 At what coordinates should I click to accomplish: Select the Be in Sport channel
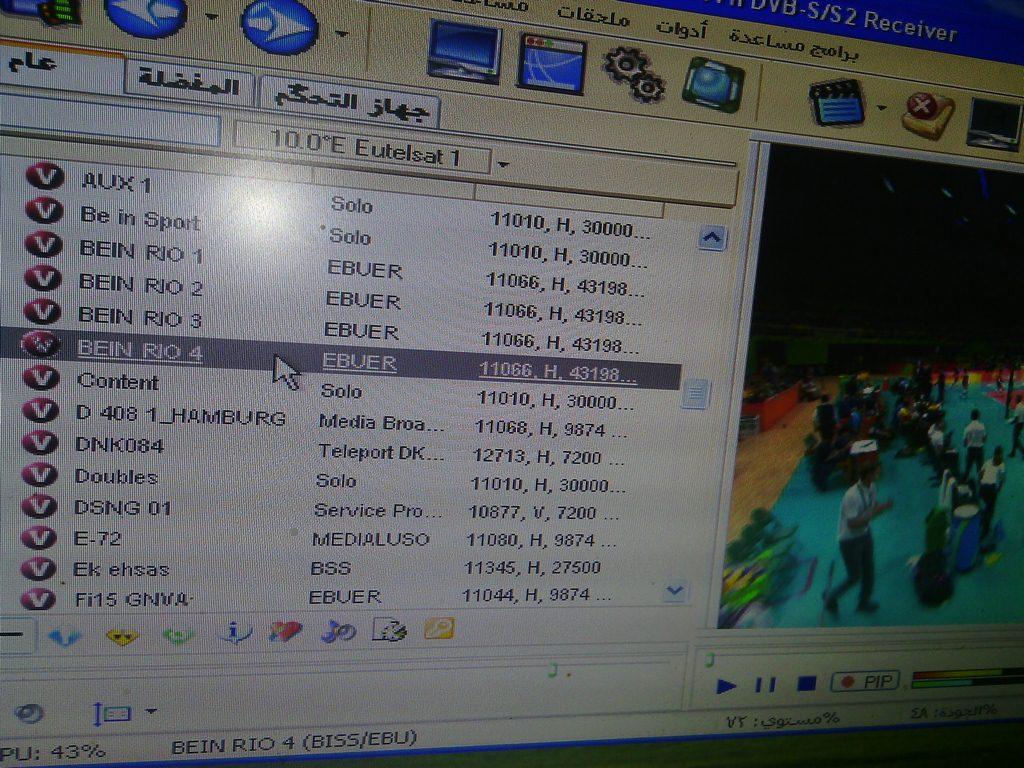(140, 218)
